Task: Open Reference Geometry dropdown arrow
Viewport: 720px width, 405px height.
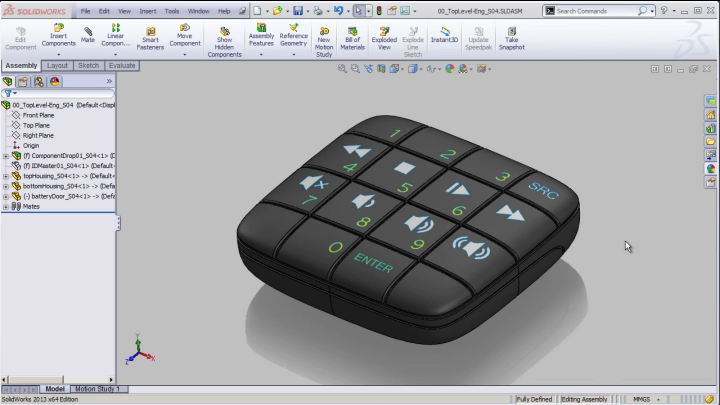Action: coord(293,54)
